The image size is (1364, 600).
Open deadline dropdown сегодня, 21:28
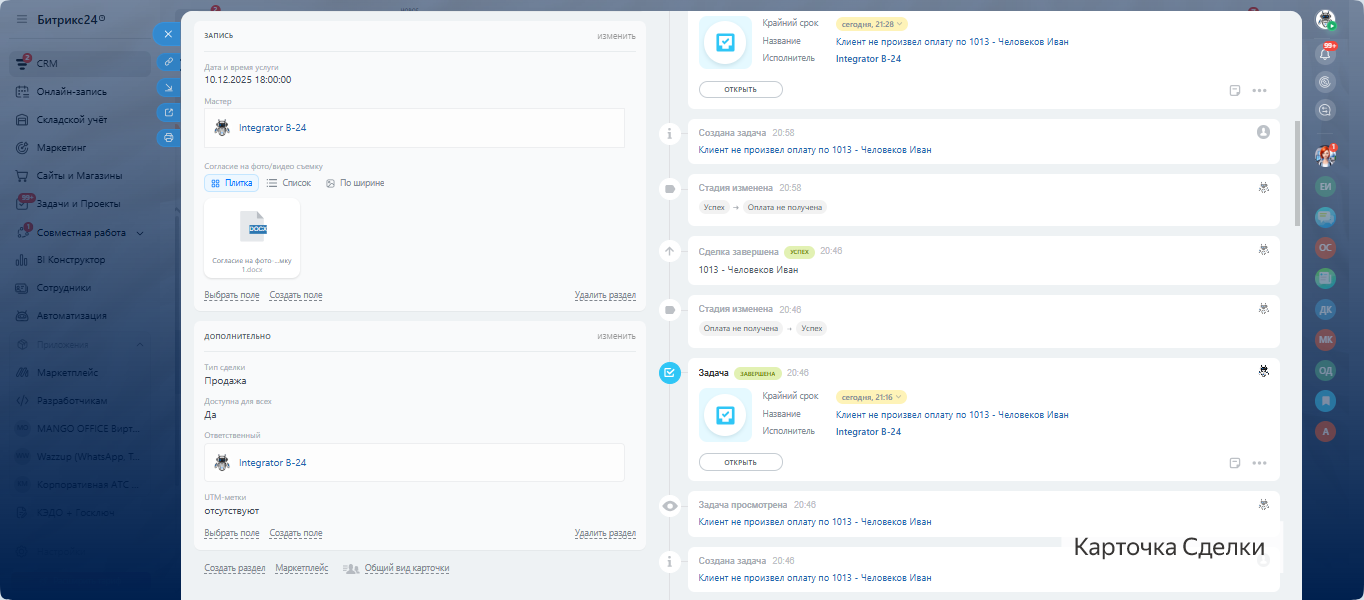871,24
